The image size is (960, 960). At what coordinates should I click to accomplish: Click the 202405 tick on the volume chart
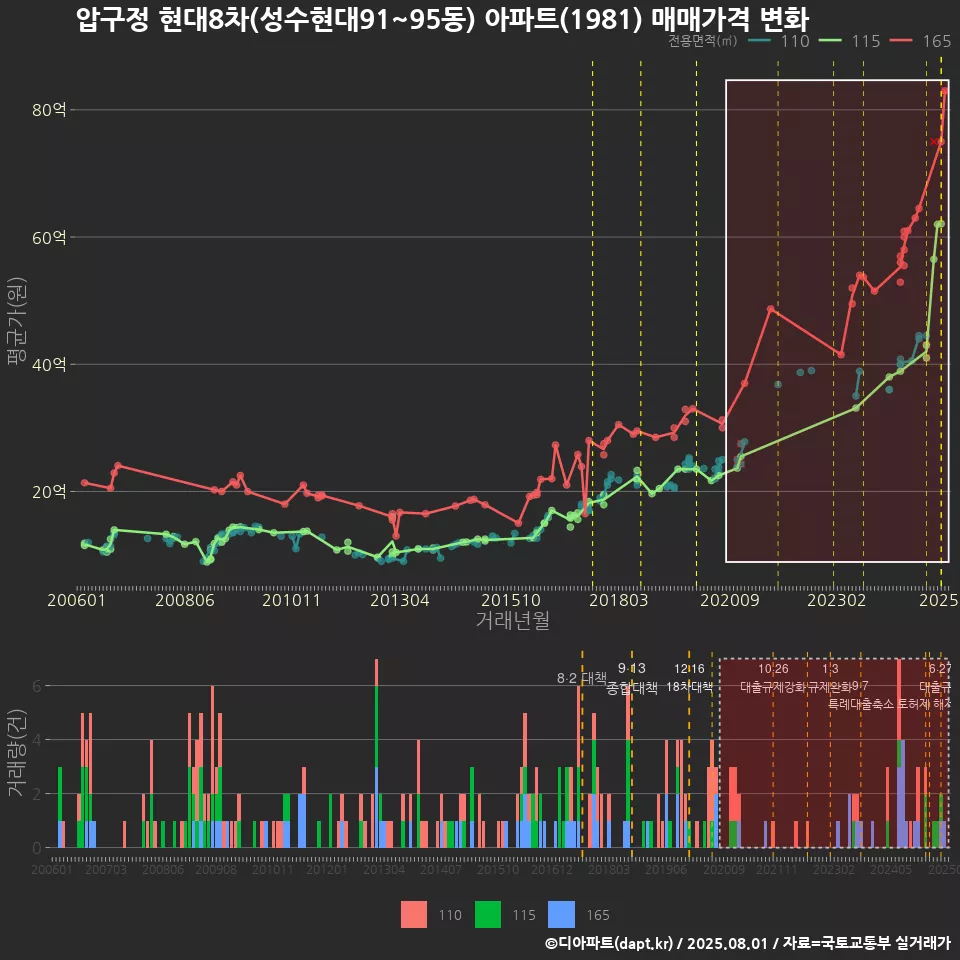click(x=891, y=869)
